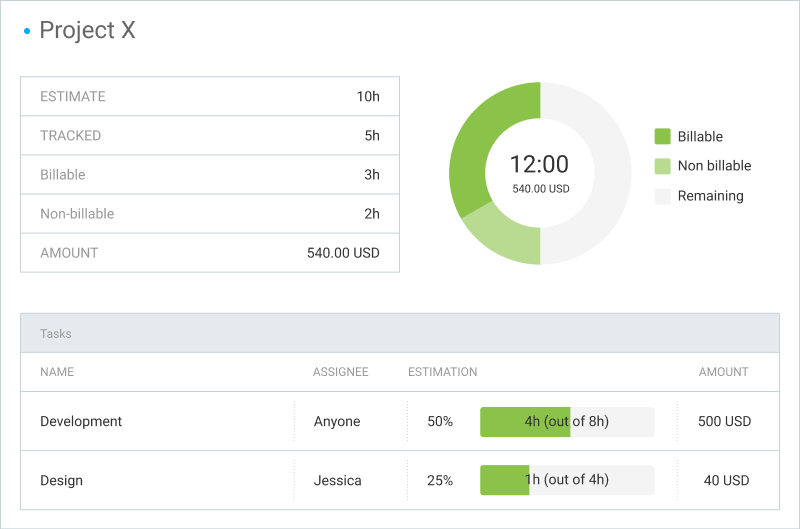Click the Project X title
800x529 pixels.
[x=87, y=30]
